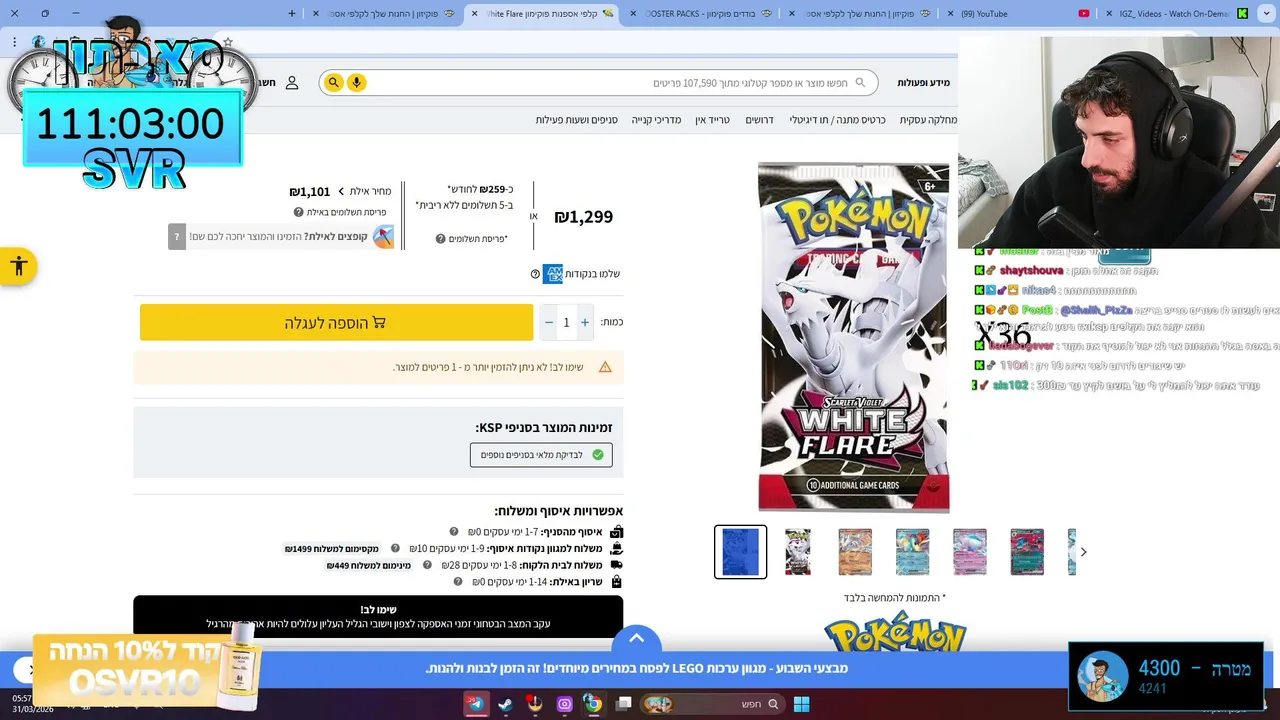
Task: Click help icon next to פריסת תשלומים באילת
Action: tap(298, 212)
